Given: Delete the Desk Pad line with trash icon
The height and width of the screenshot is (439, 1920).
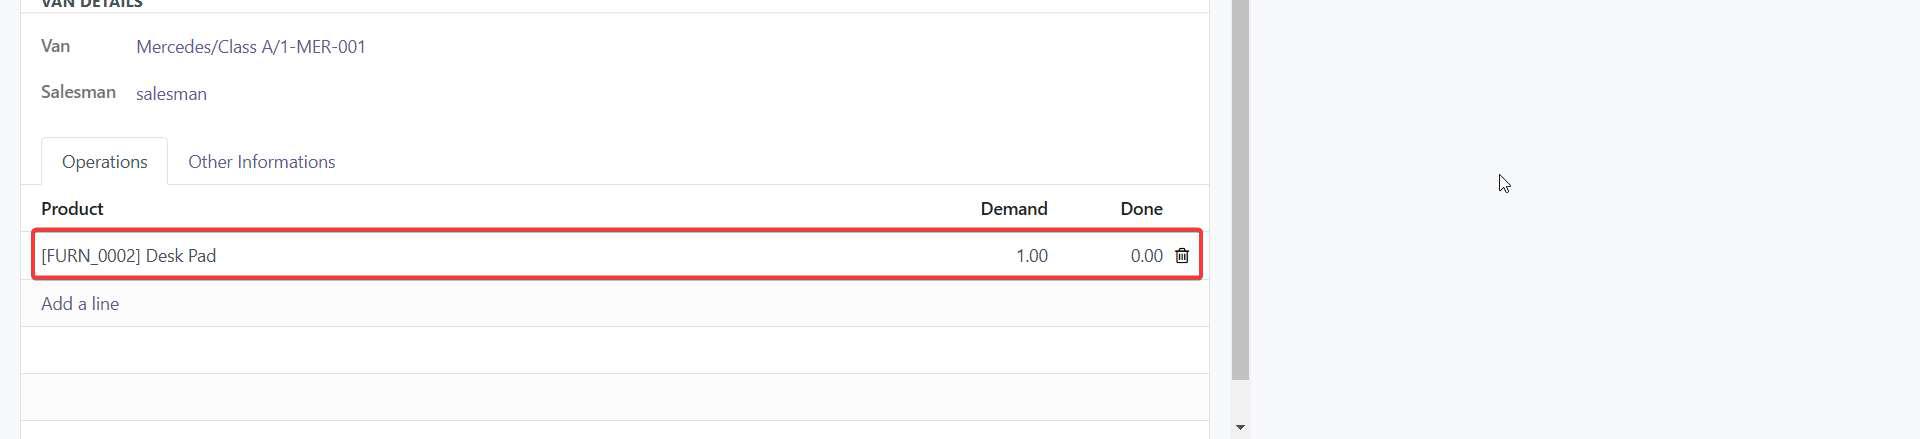Looking at the screenshot, I should click(x=1182, y=256).
